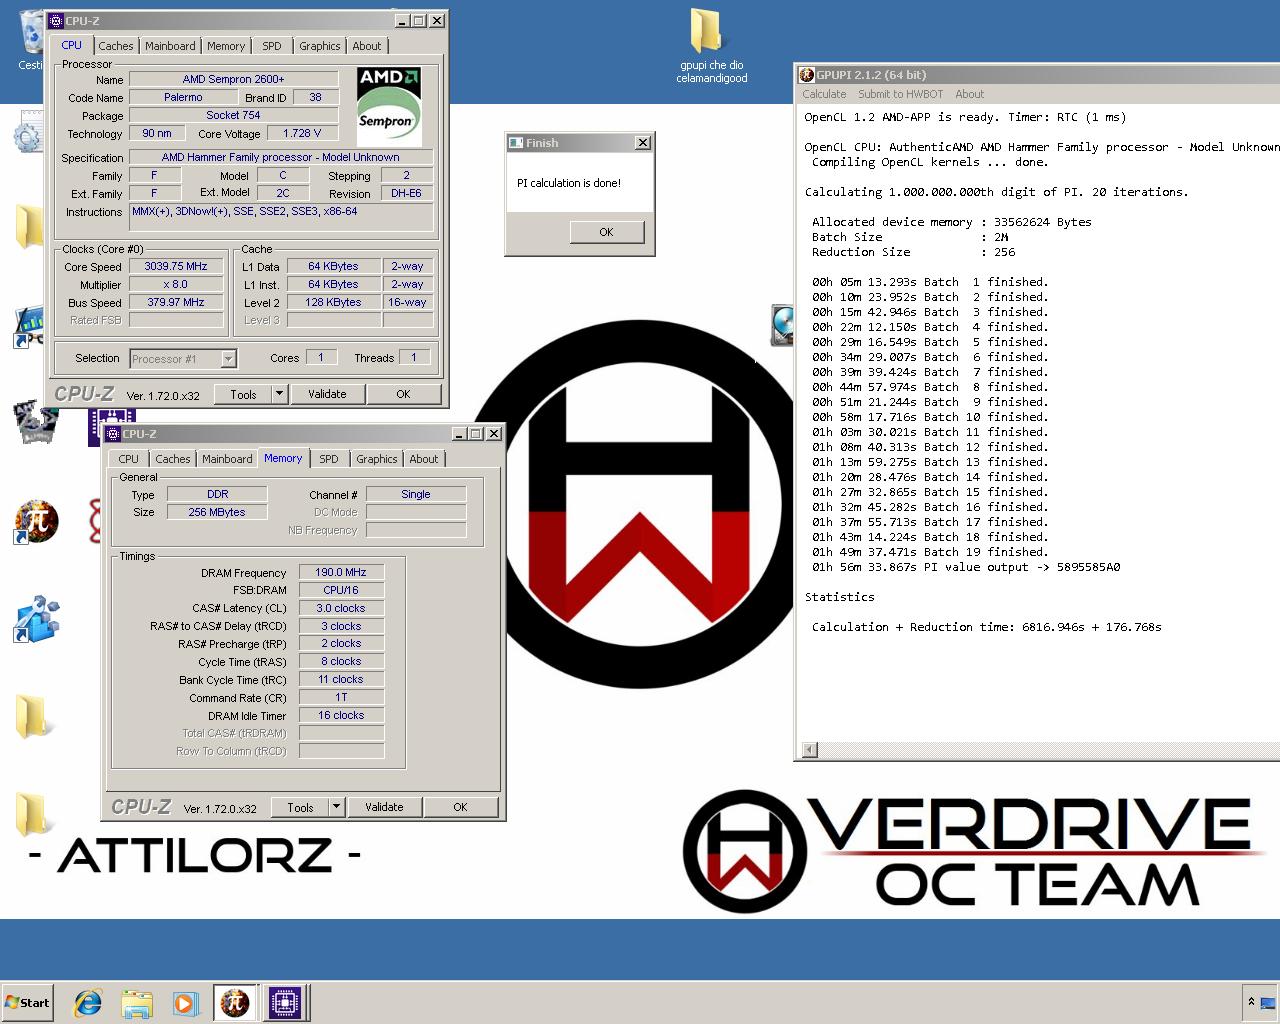
Task: Click the '3.0 clocks' CAS latency value
Action: 341,608
